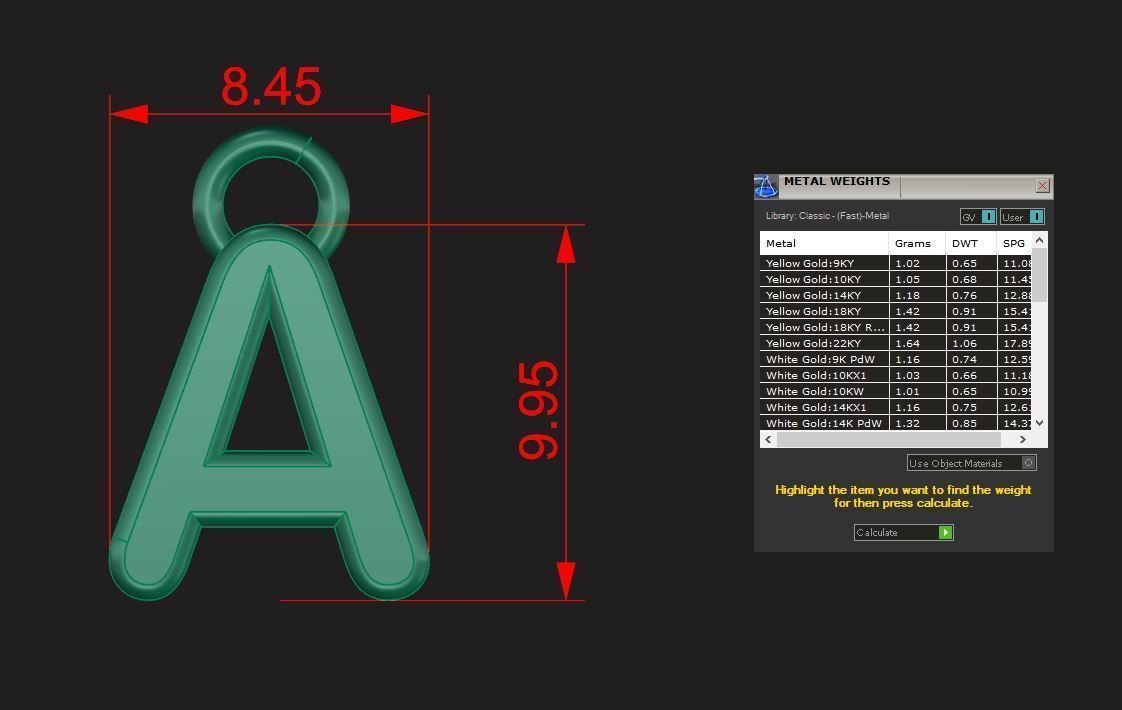1122x710 pixels.
Task: Click the table's scroll left arrow
Action: [769, 439]
